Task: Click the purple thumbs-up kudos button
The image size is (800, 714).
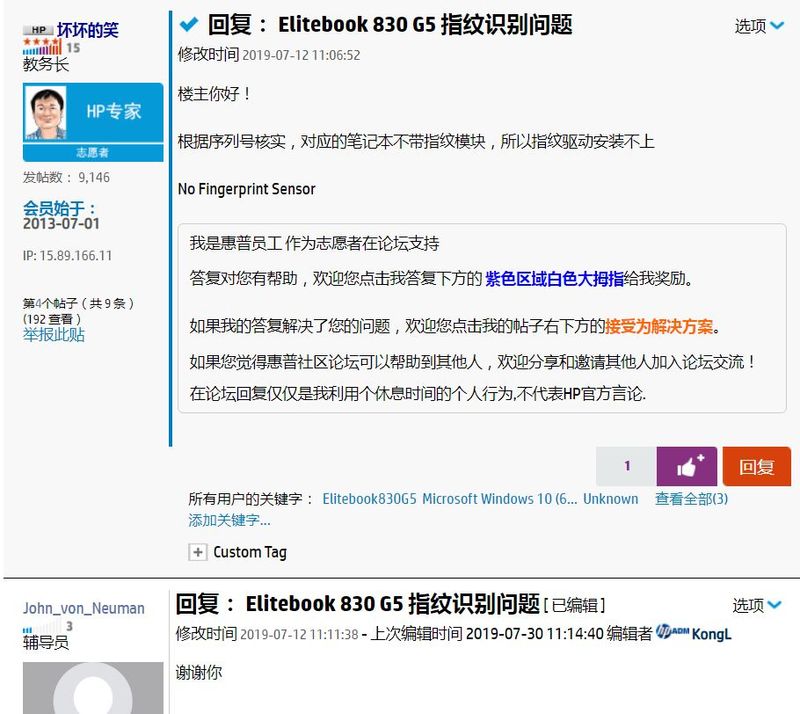Action: [x=686, y=466]
